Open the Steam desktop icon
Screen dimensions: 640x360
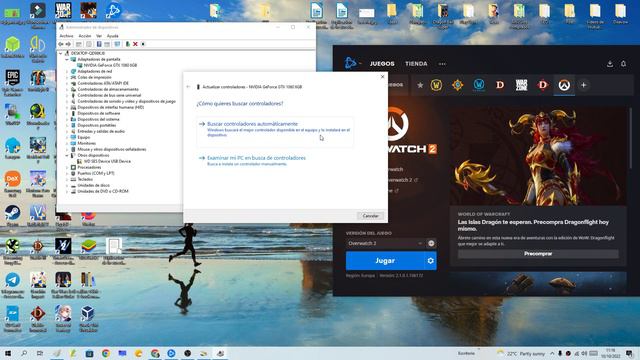pyautogui.click(x=13, y=216)
